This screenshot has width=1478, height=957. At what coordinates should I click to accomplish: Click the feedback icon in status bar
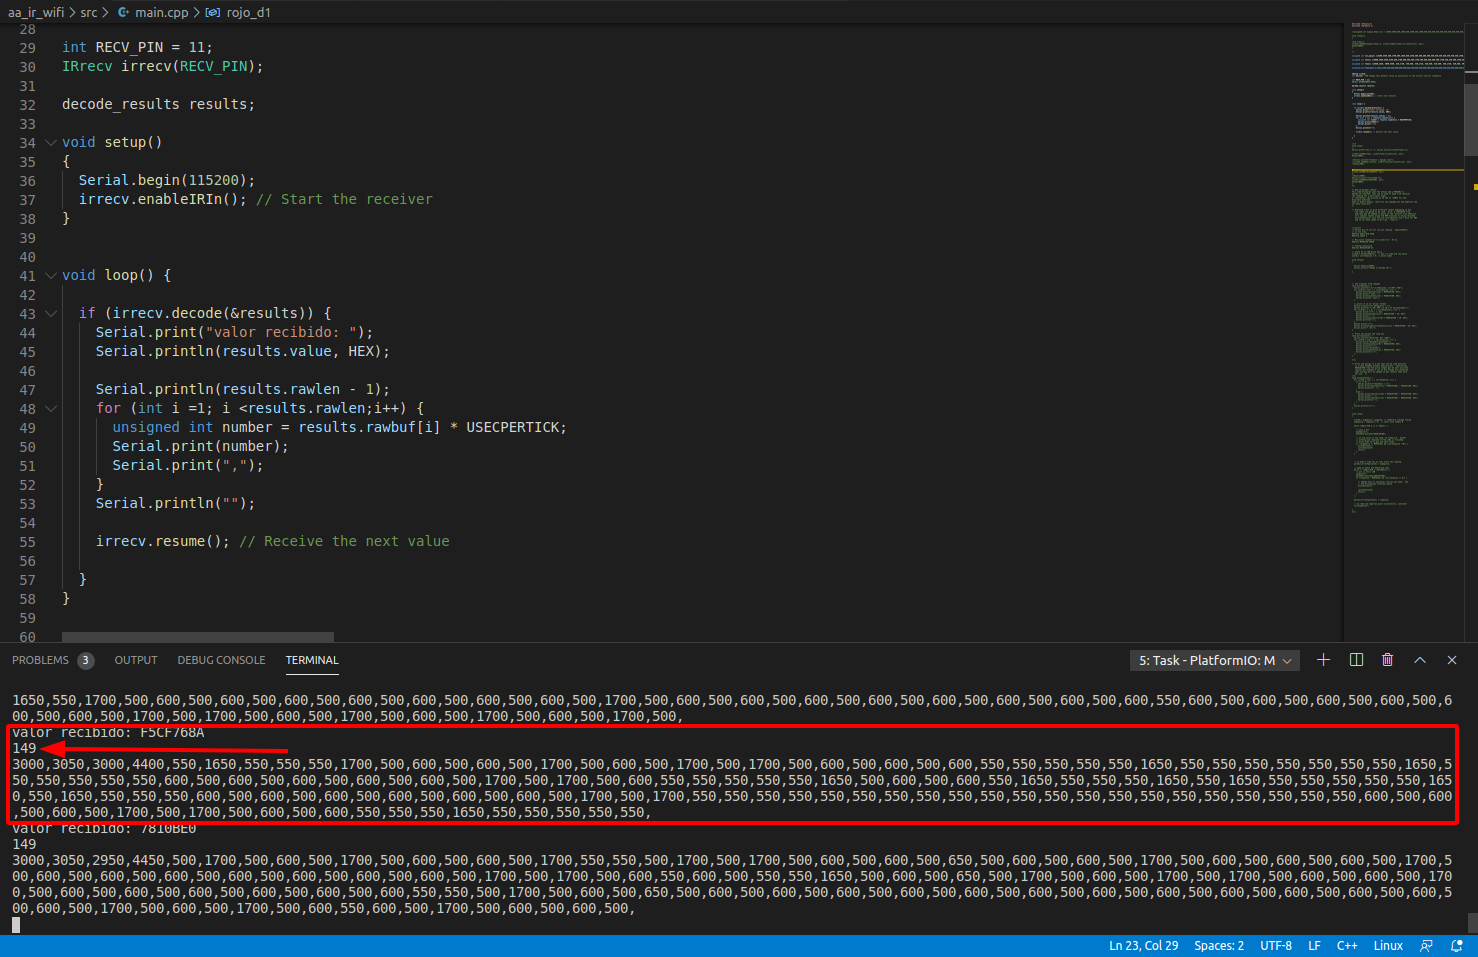[1427, 946]
